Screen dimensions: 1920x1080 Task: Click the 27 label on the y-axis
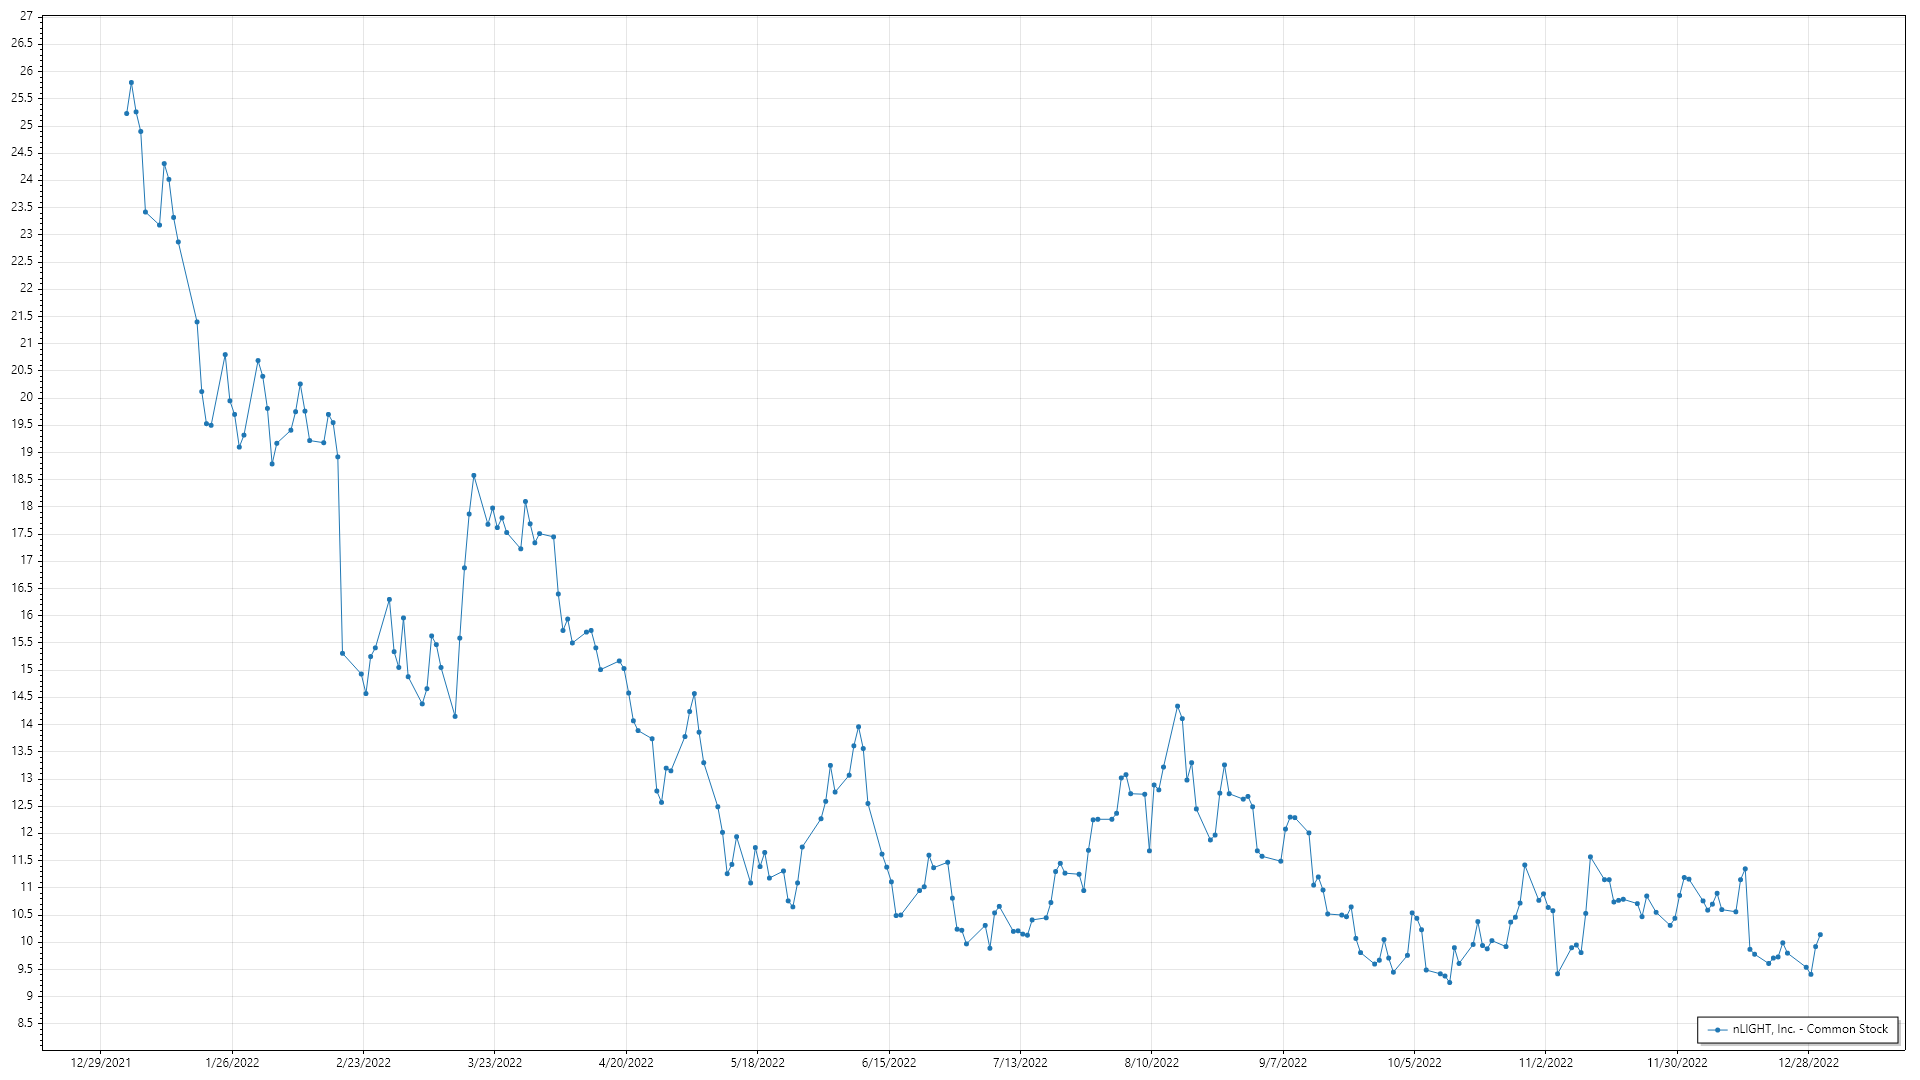[26, 17]
